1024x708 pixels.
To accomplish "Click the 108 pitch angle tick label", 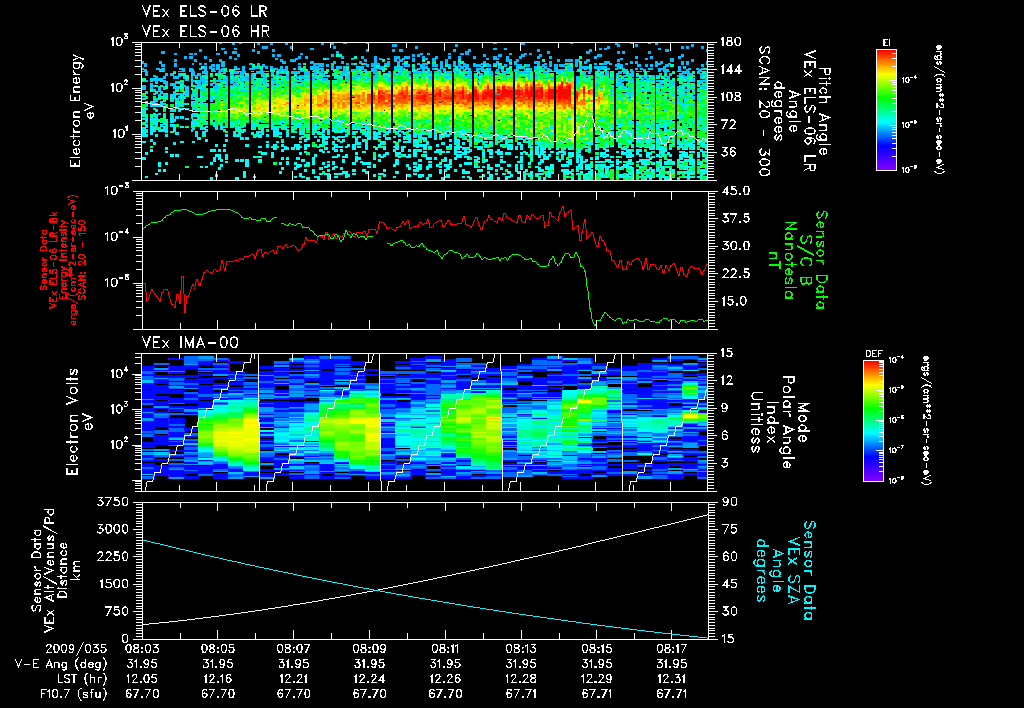I will [x=730, y=97].
